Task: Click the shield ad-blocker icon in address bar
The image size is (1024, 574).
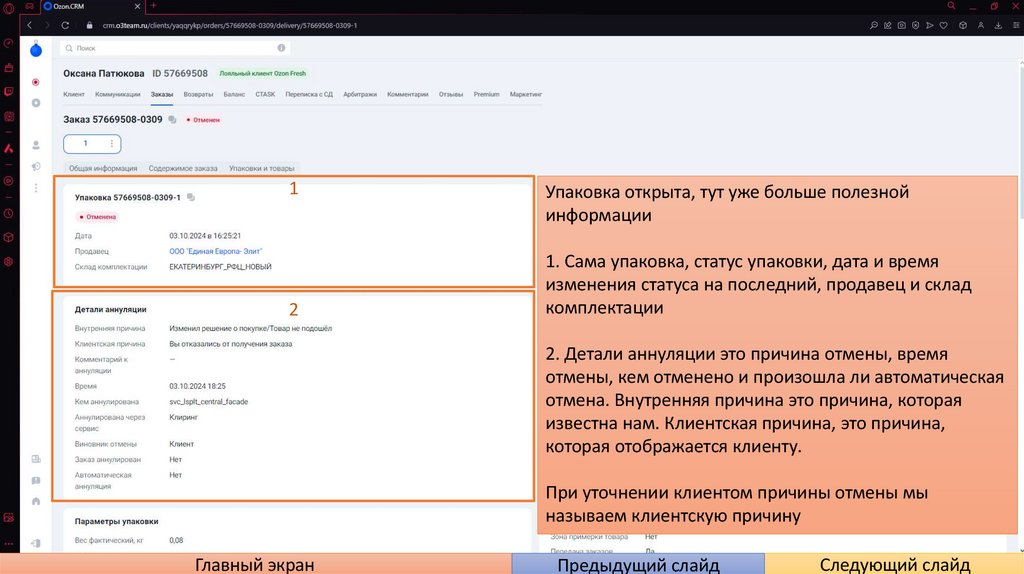Action: coord(916,25)
